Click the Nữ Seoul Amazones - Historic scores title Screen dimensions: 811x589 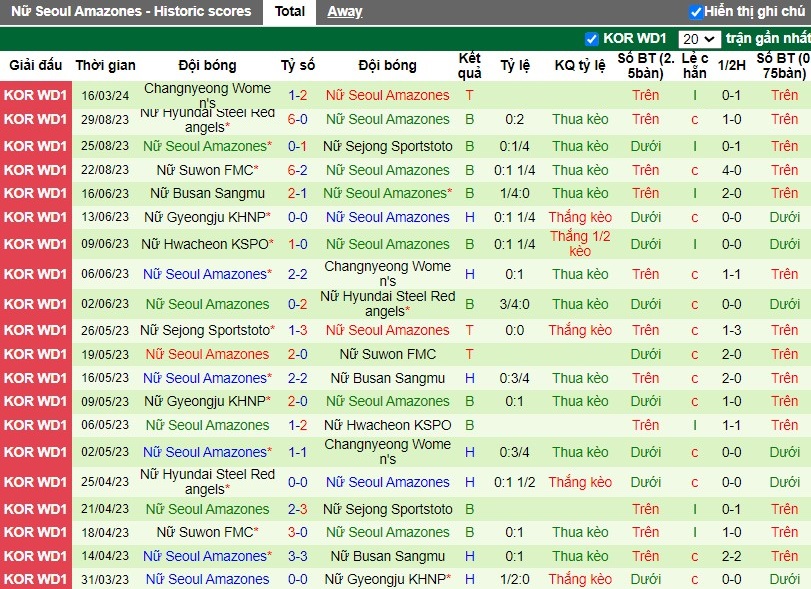[131, 11]
